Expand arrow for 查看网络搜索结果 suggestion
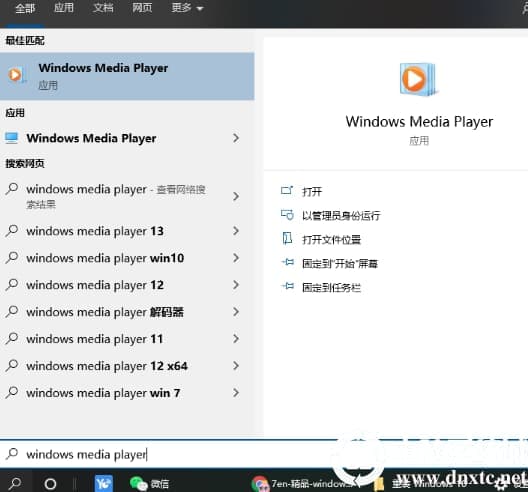Viewport: 528px width, 492px height. (236, 196)
